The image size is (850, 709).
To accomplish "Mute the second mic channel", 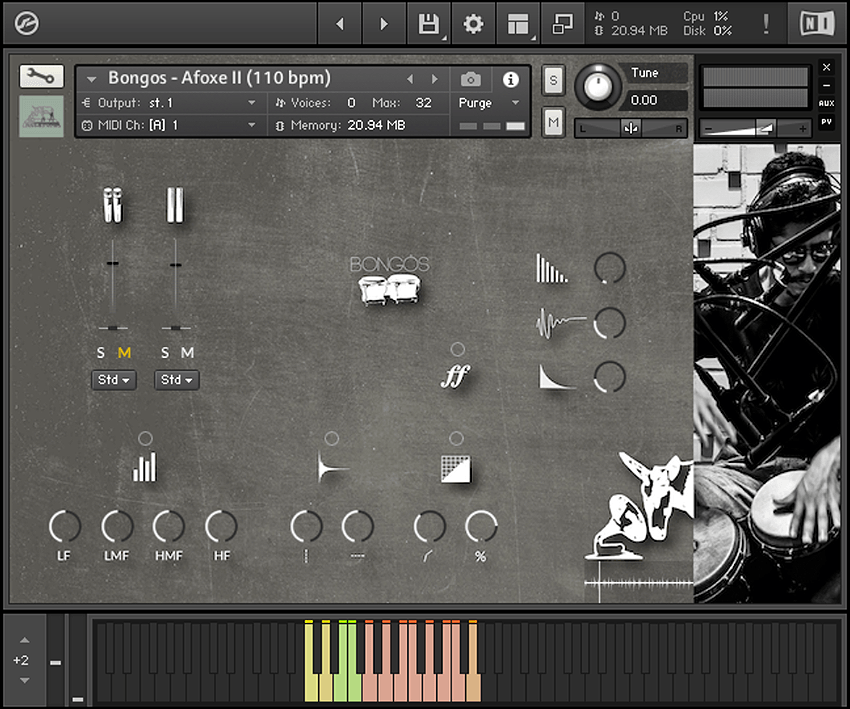I will [188, 353].
